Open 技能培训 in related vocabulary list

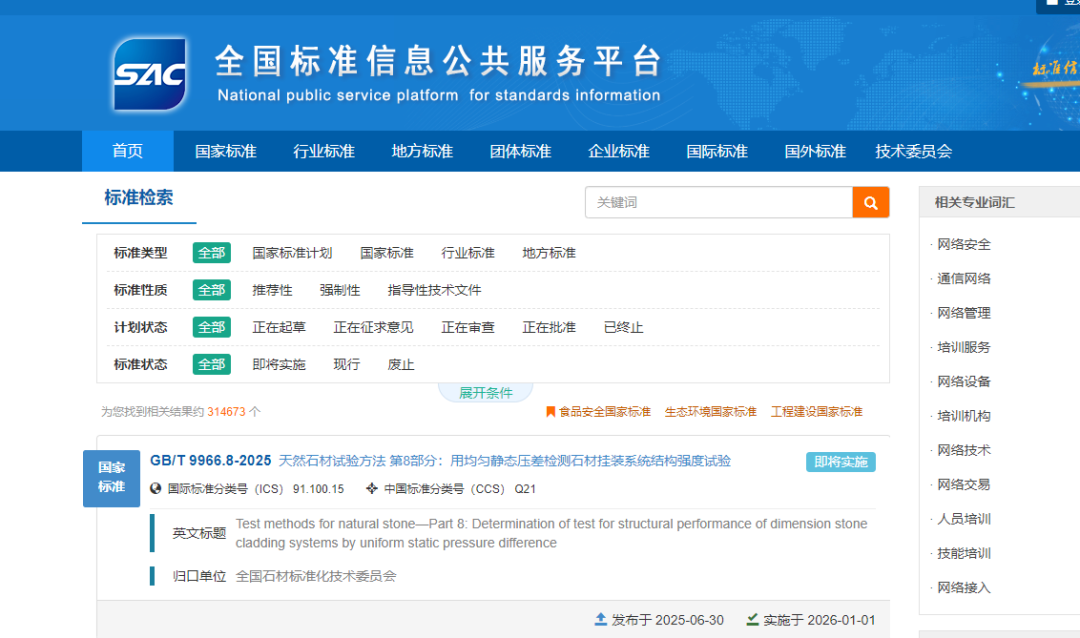point(964,553)
